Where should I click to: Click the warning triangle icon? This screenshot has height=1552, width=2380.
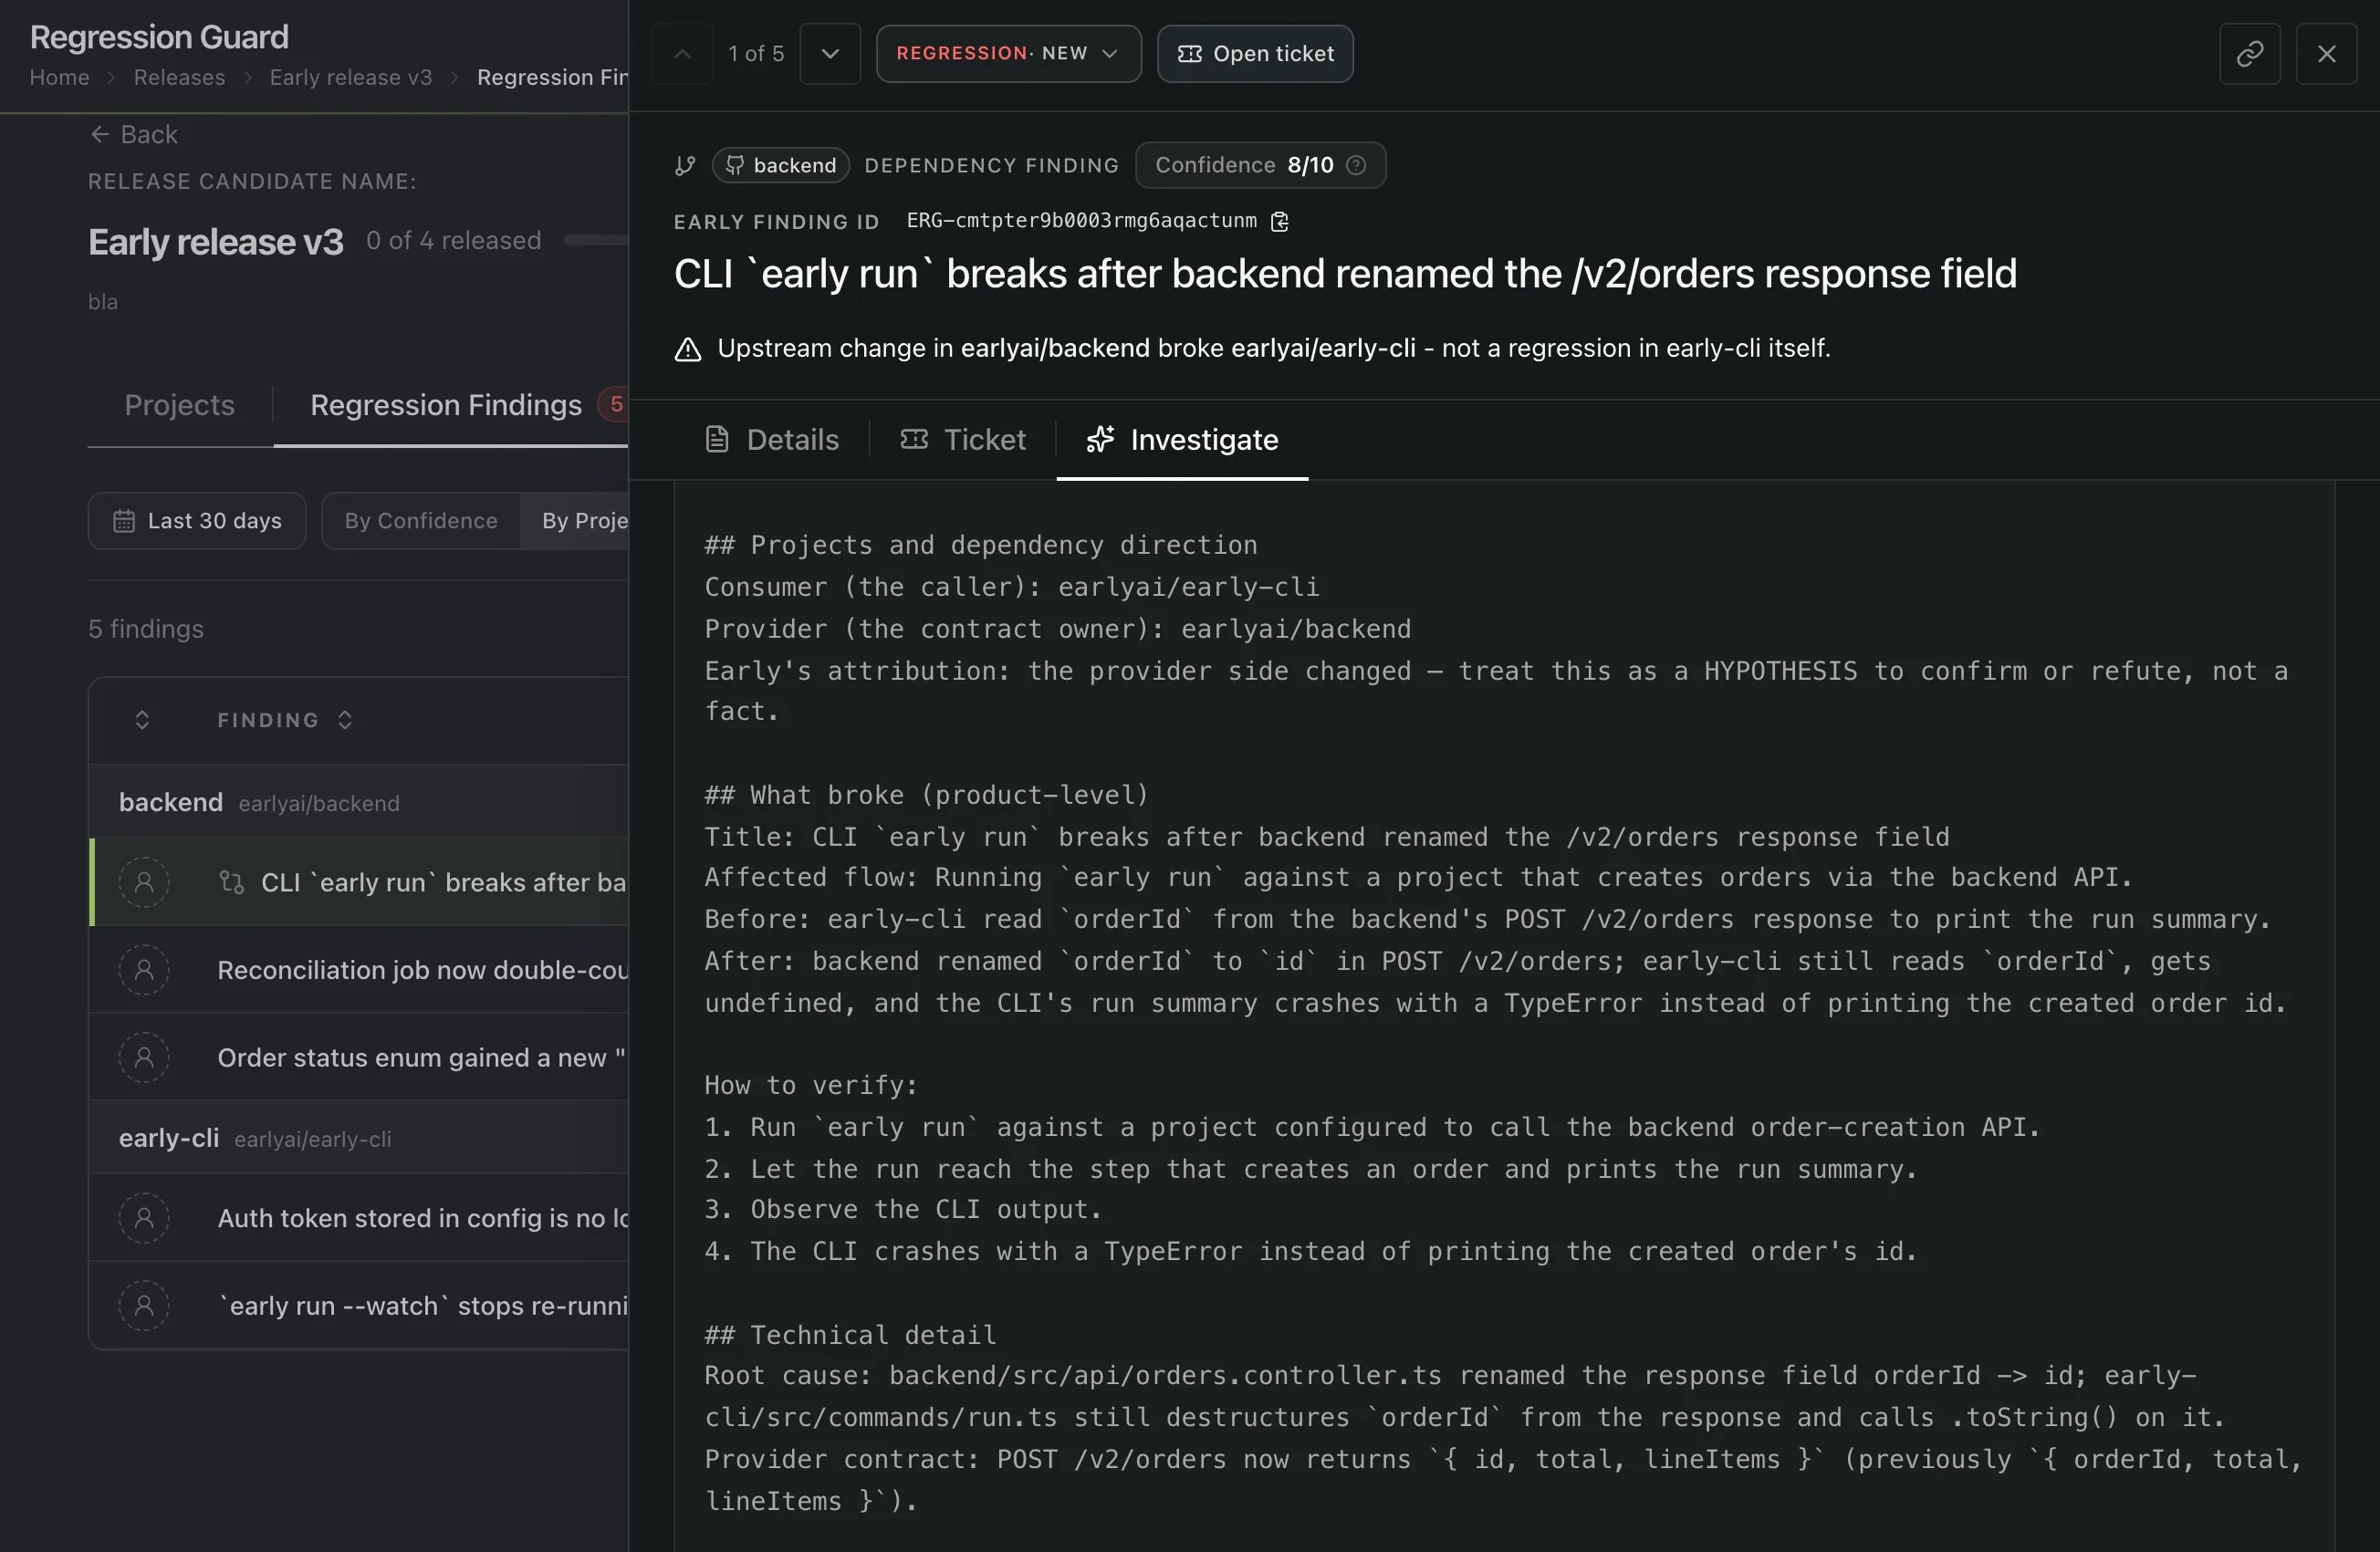688,349
